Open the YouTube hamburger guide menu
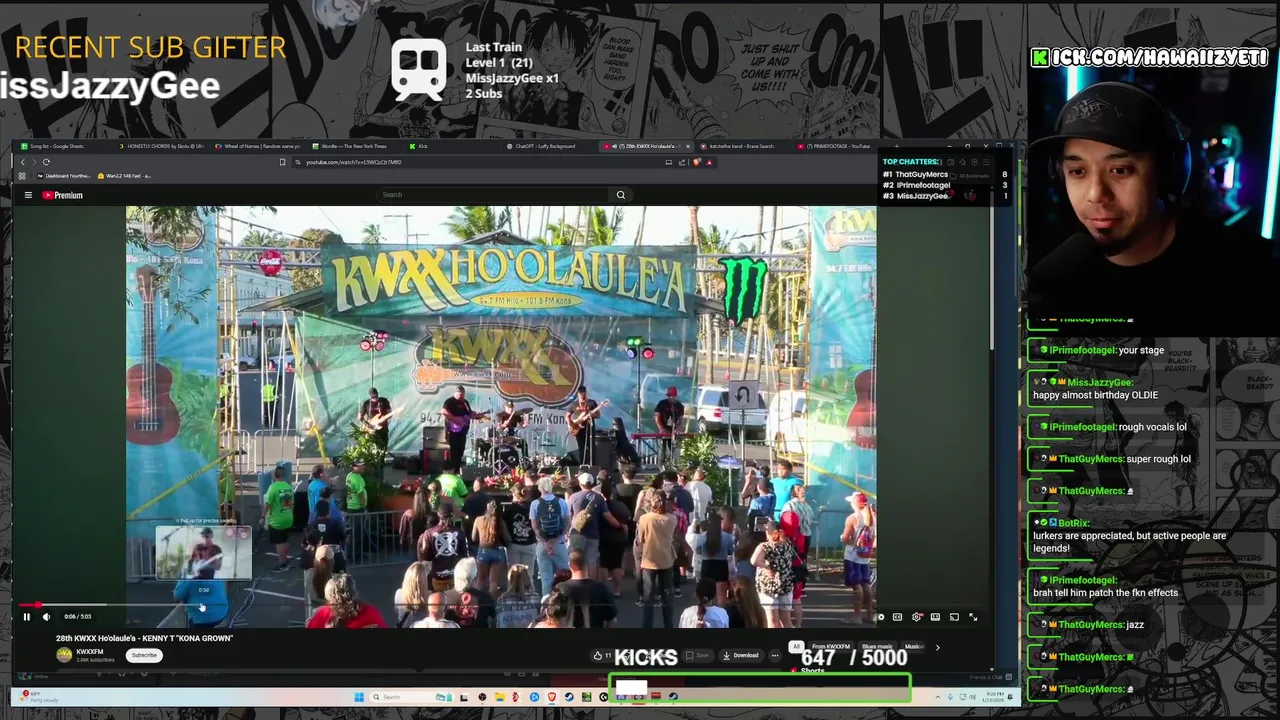Screen dimensions: 1280x720 point(28,195)
